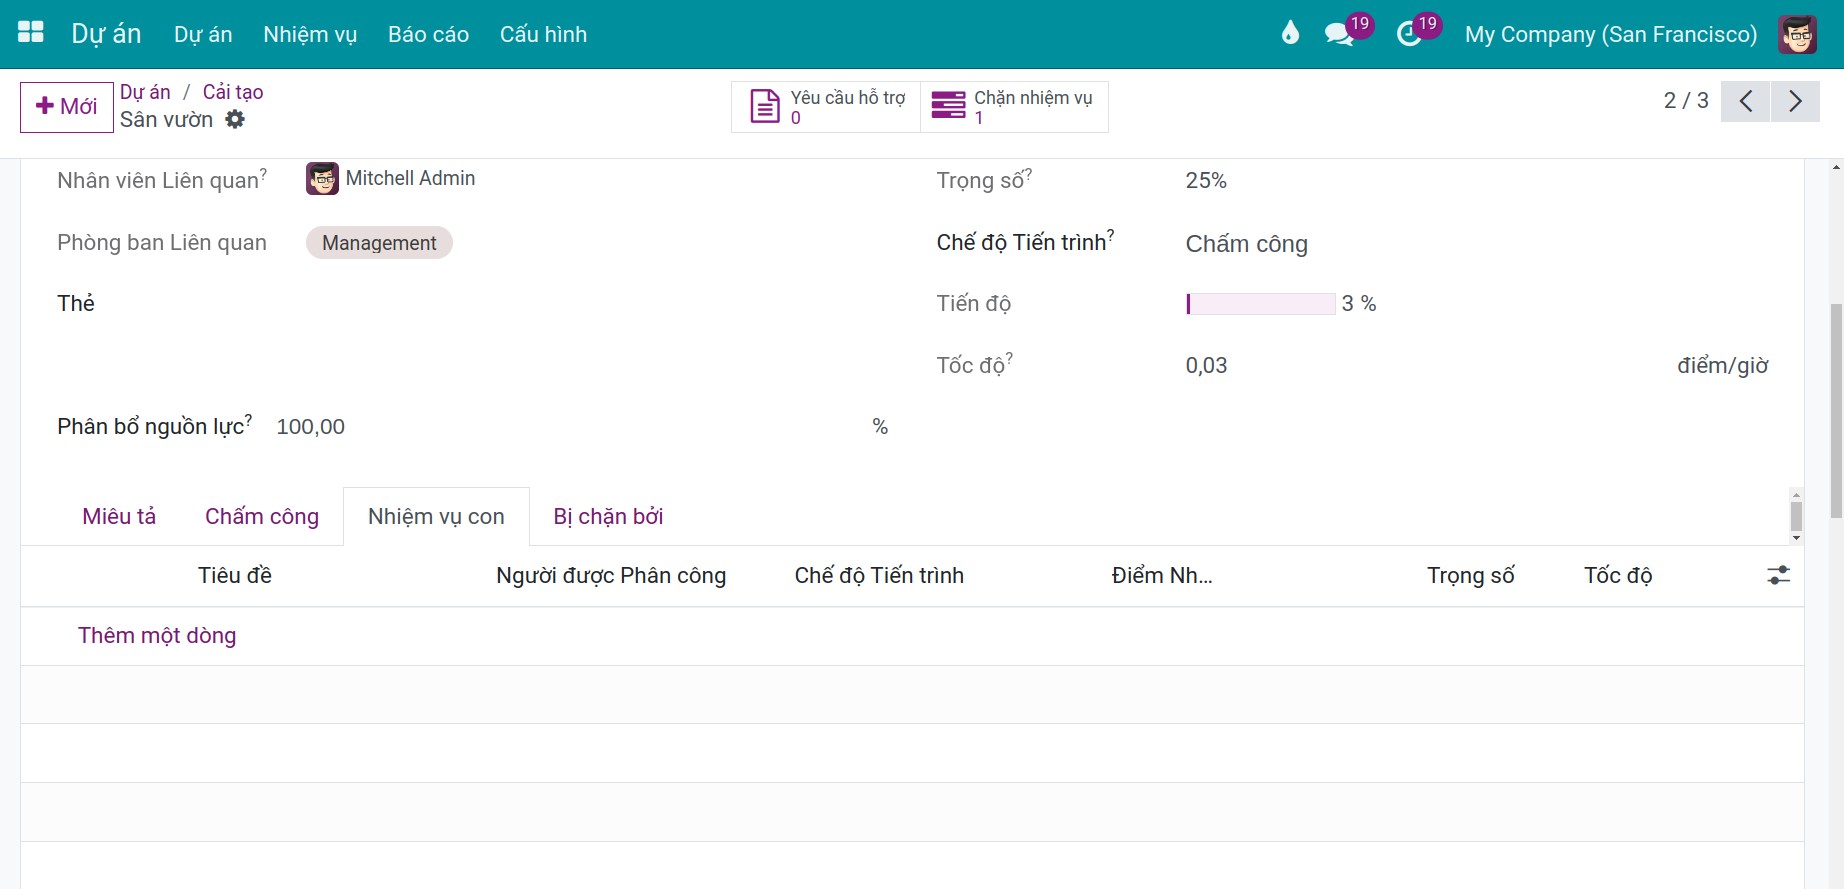
Task: Switch to the Bị chặn bởi tab
Action: coord(608,516)
